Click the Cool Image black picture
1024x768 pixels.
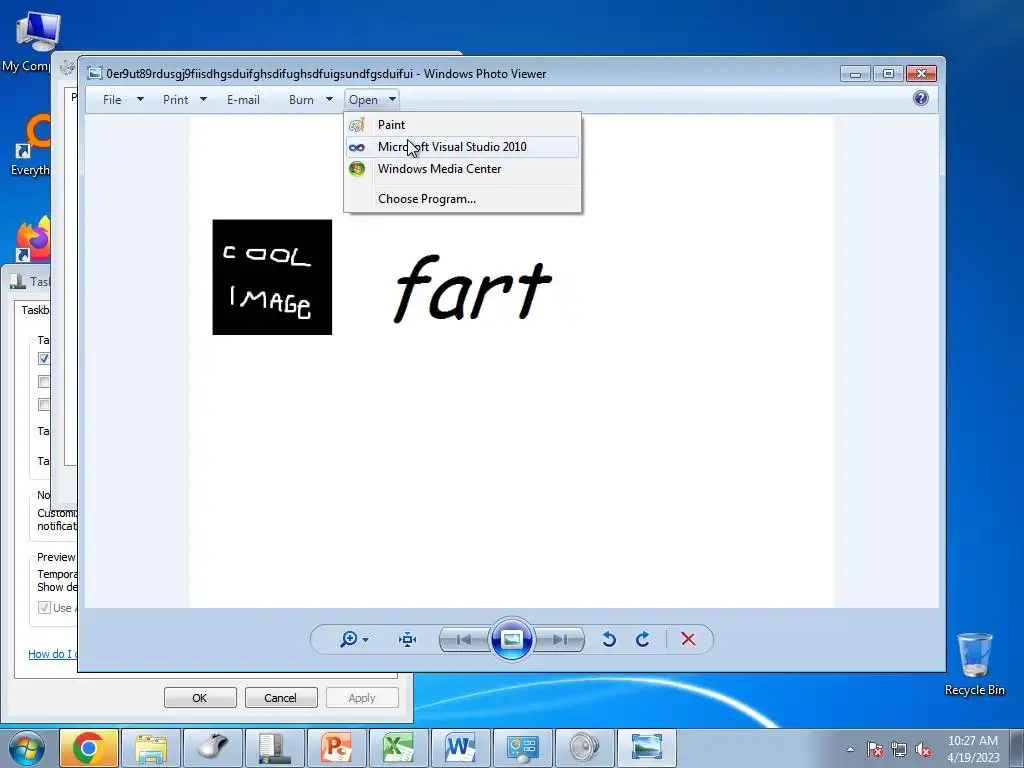272,277
